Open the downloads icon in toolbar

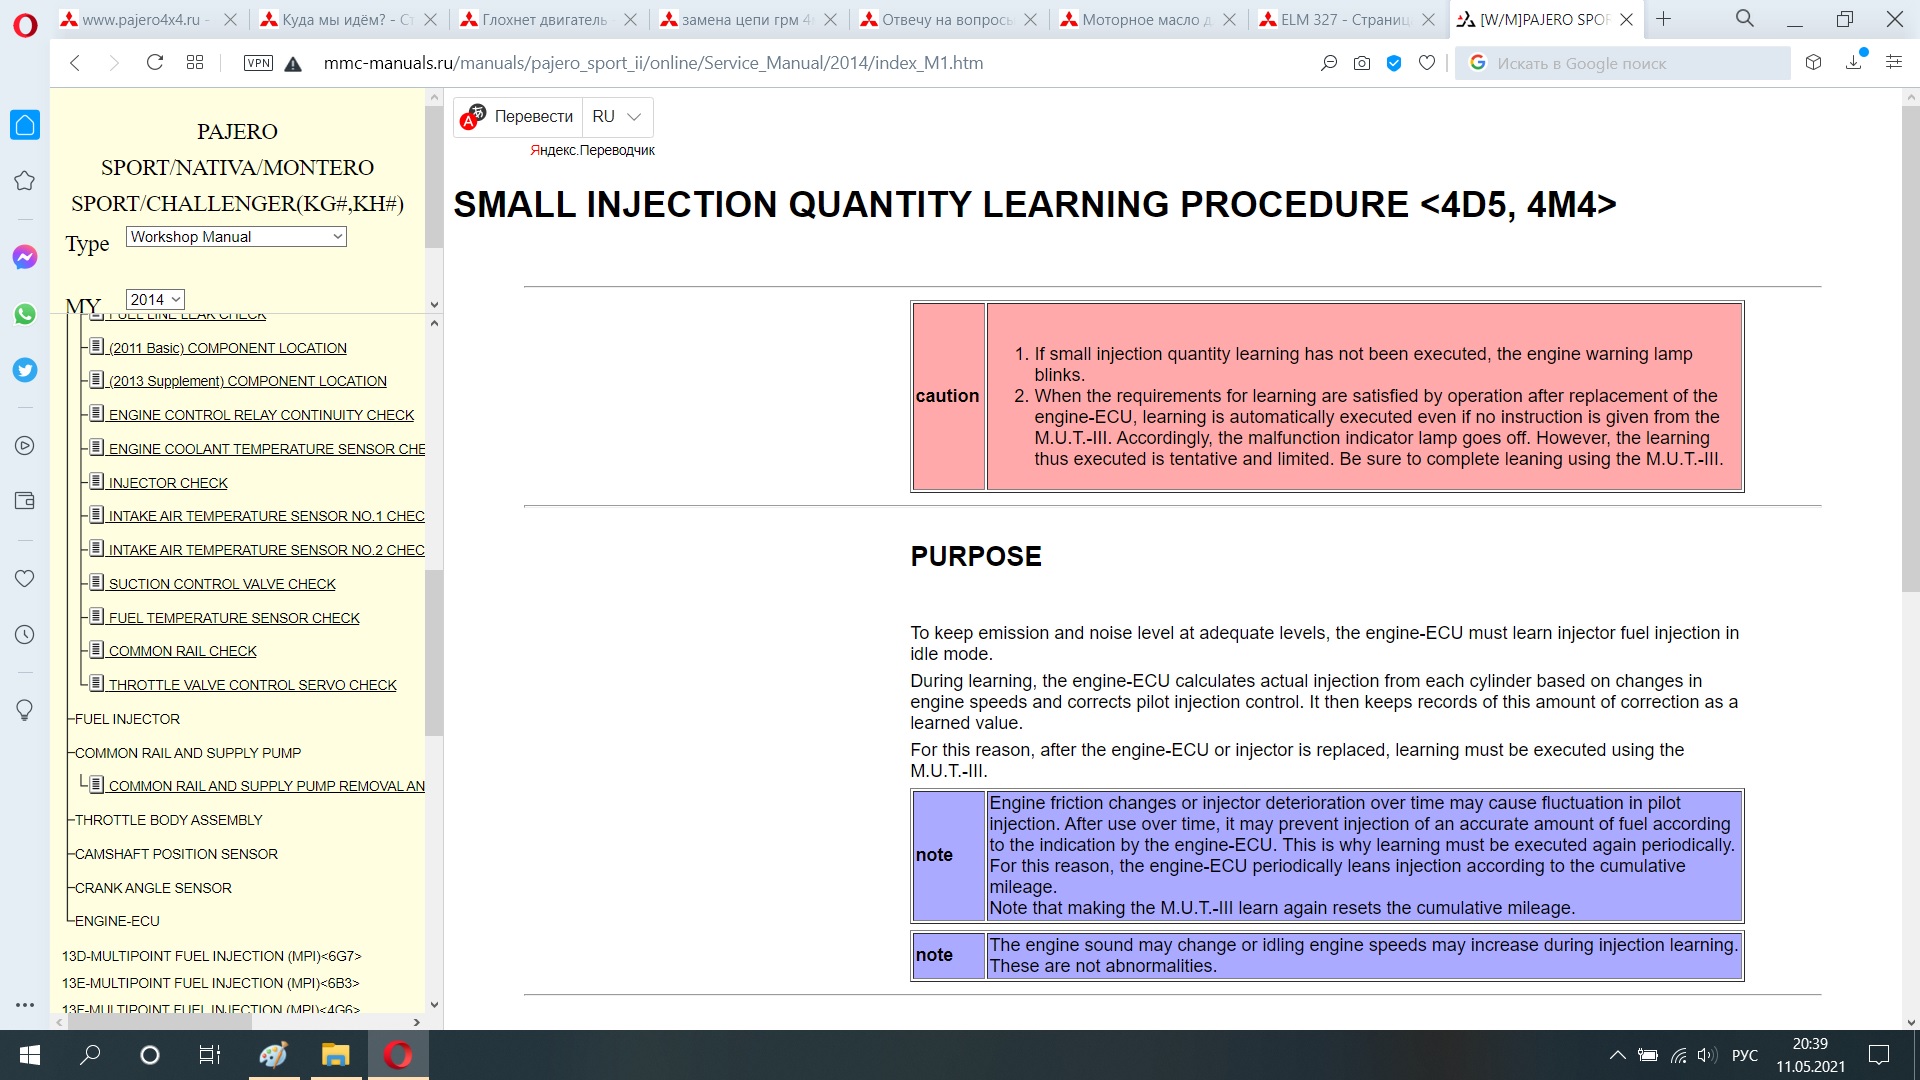[1853, 63]
